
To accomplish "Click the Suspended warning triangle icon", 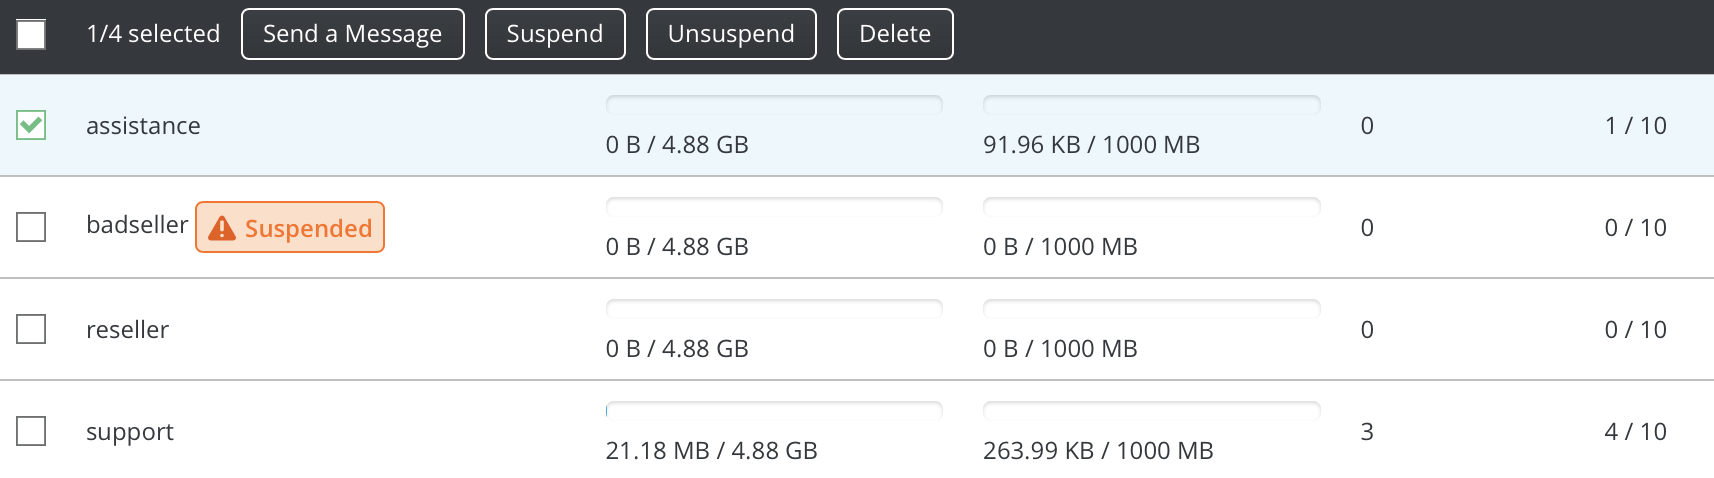I will [x=222, y=228].
